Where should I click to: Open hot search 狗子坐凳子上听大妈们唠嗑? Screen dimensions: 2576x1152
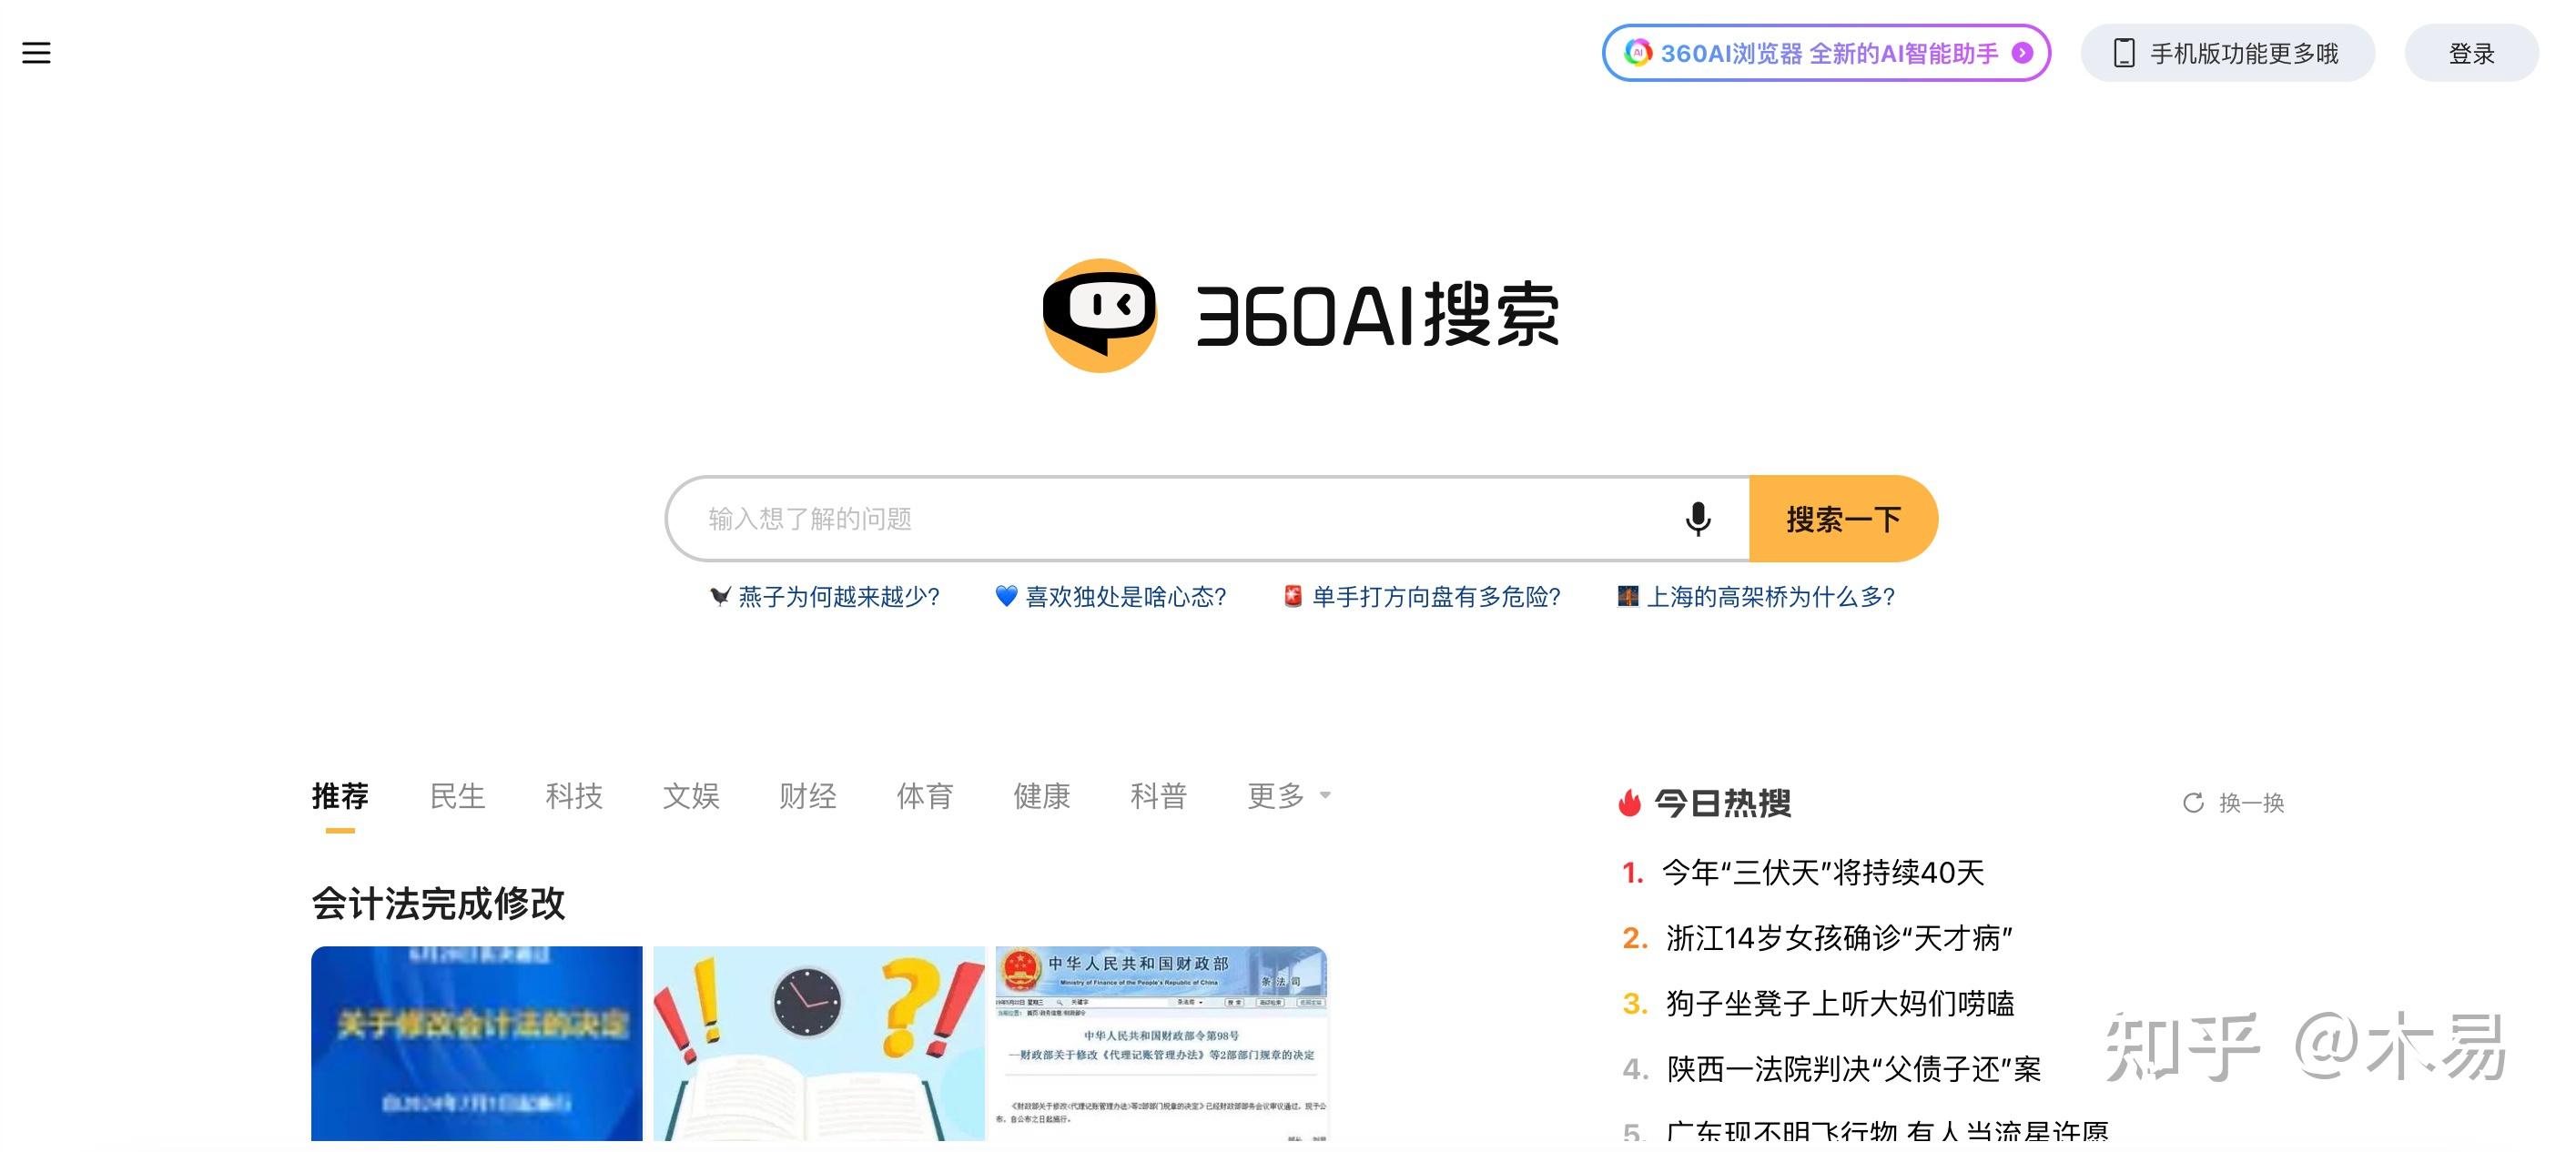pyautogui.click(x=1840, y=1003)
